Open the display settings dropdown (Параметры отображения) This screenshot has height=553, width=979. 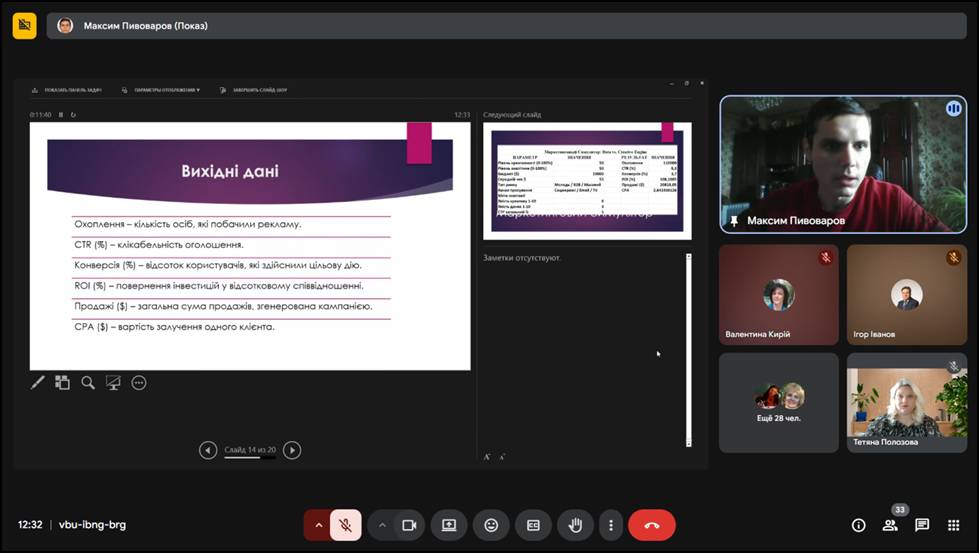pyautogui.click(x=161, y=90)
